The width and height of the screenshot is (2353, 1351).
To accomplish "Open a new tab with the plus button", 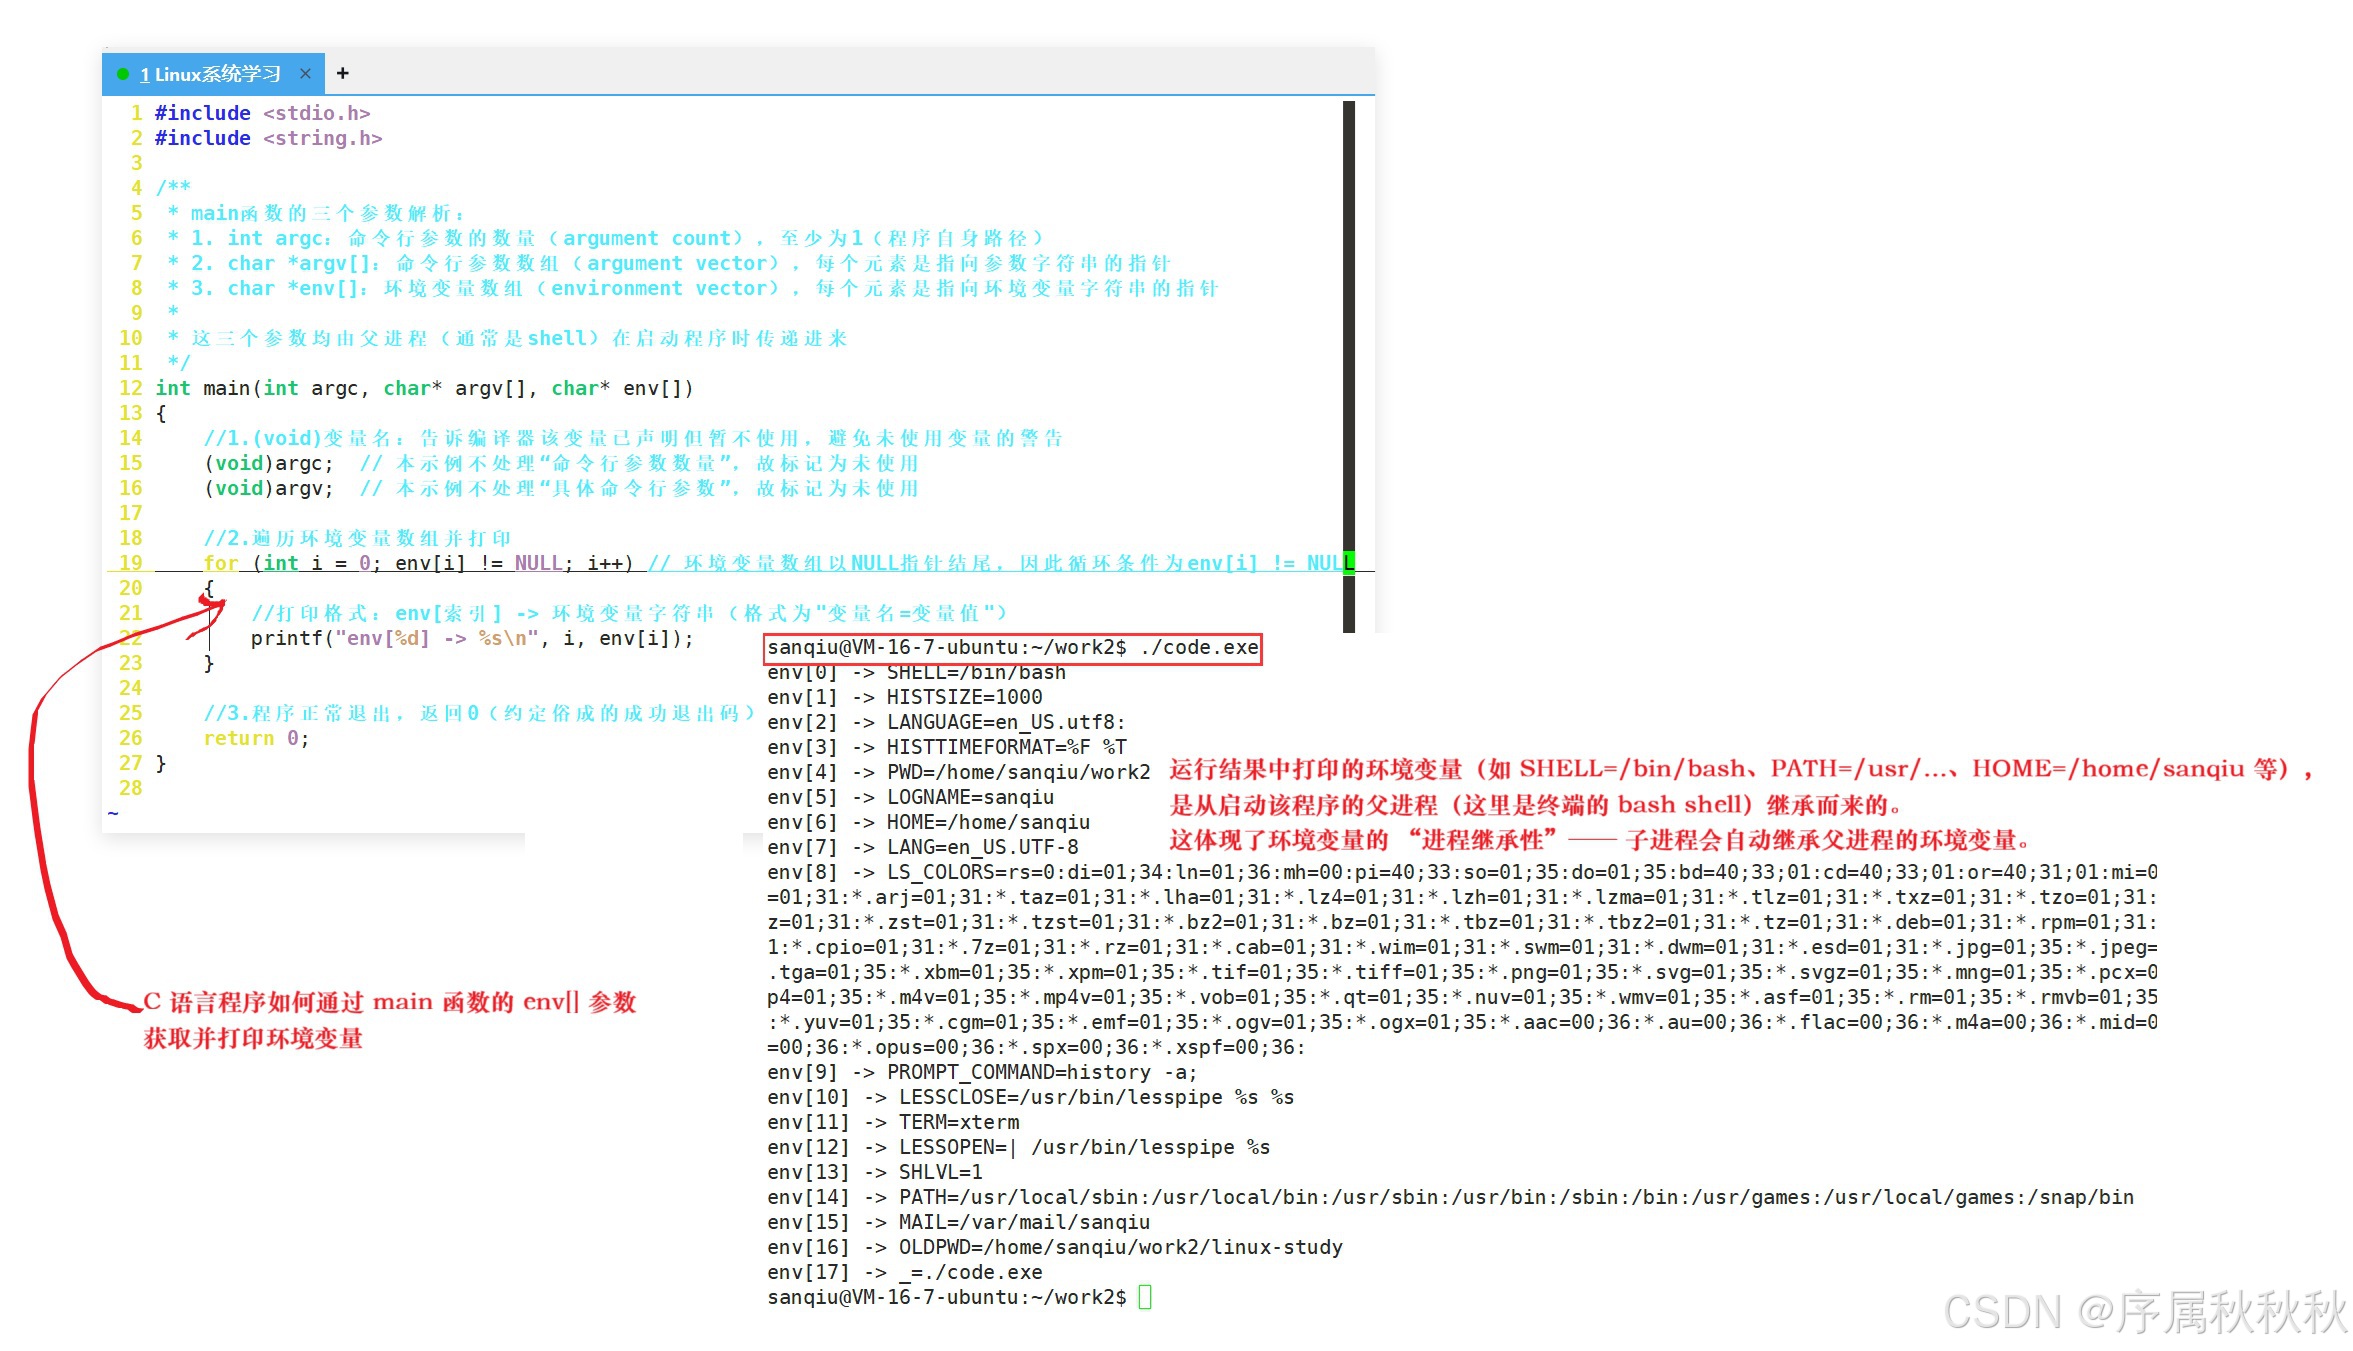I will click(x=343, y=73).
